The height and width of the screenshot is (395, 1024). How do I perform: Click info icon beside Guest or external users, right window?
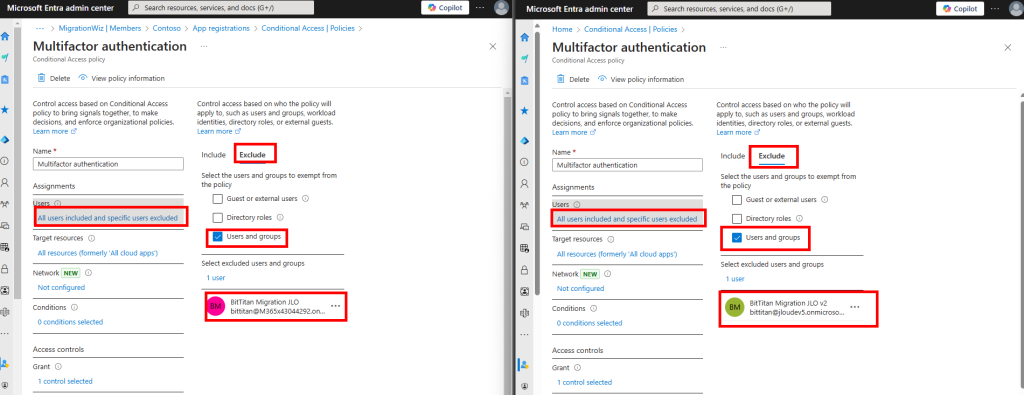click(824, 200)
